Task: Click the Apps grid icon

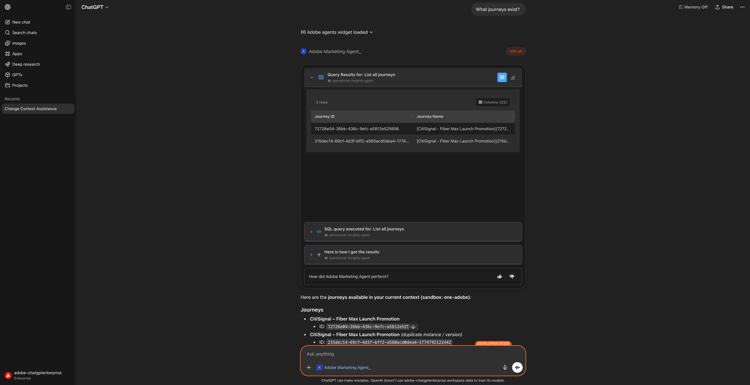Action: pos(8,54)
